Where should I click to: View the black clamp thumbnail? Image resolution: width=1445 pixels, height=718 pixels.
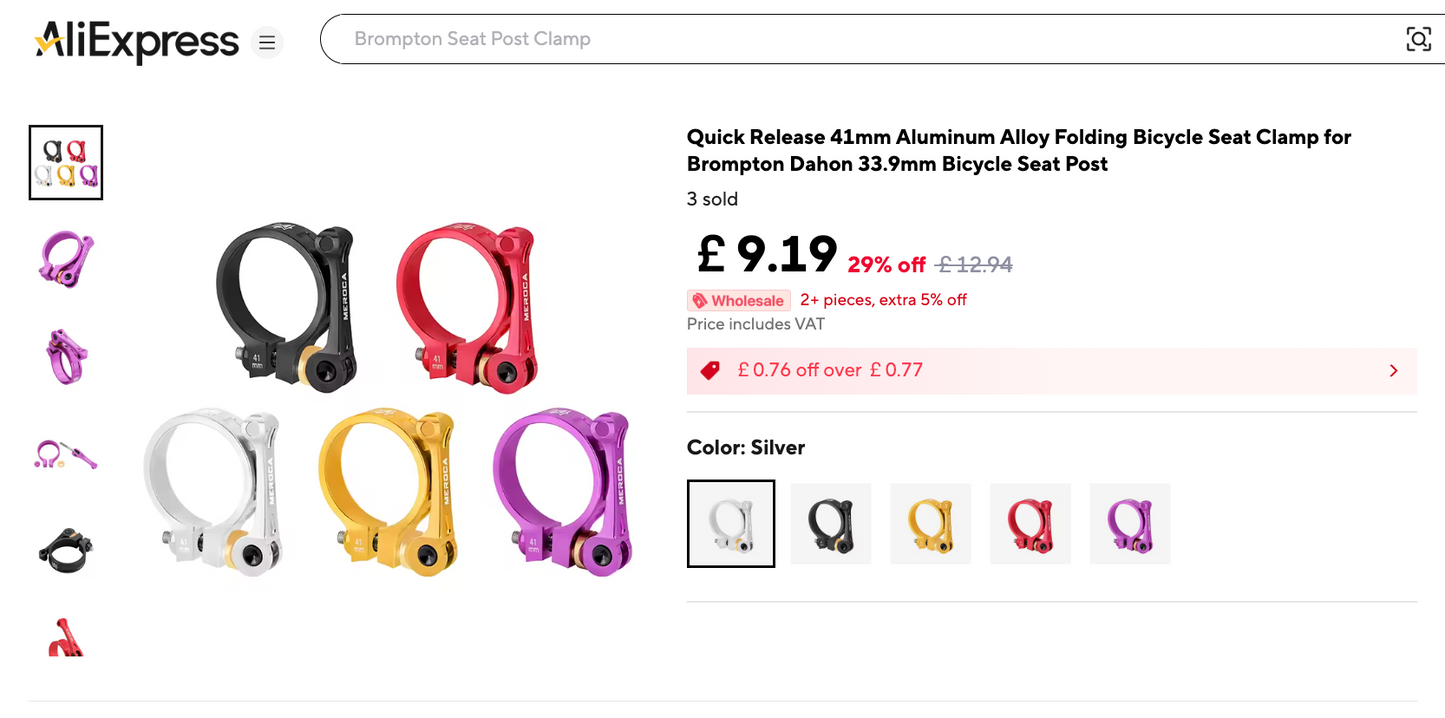click(66, 549)
